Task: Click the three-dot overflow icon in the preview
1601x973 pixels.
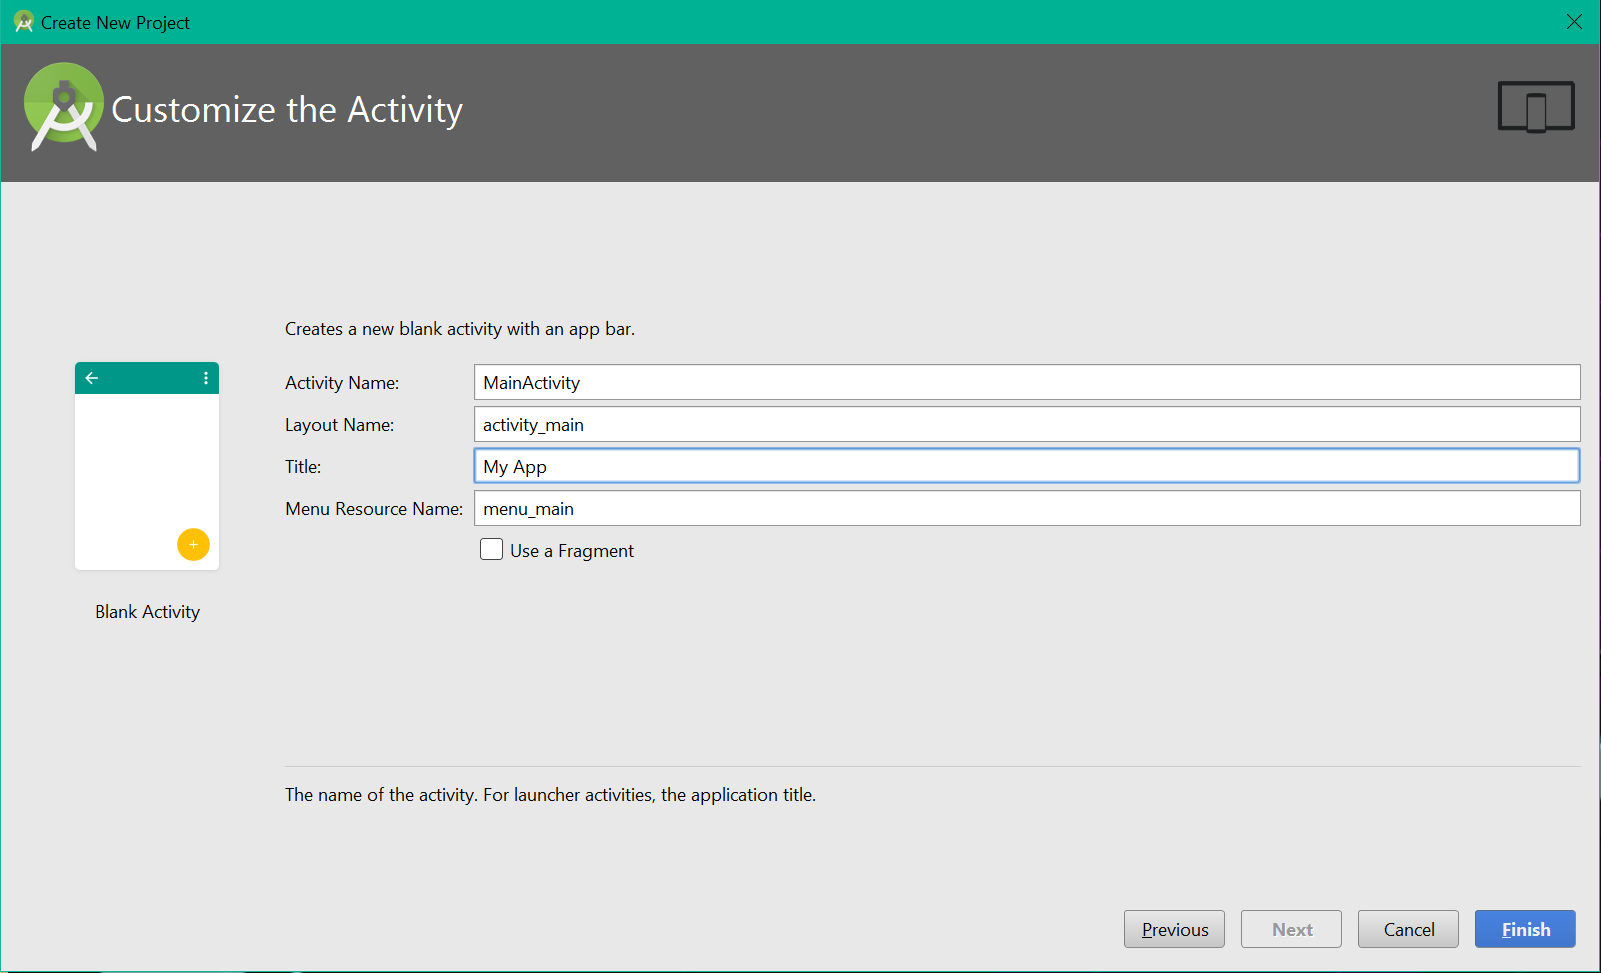Action: 206,378
